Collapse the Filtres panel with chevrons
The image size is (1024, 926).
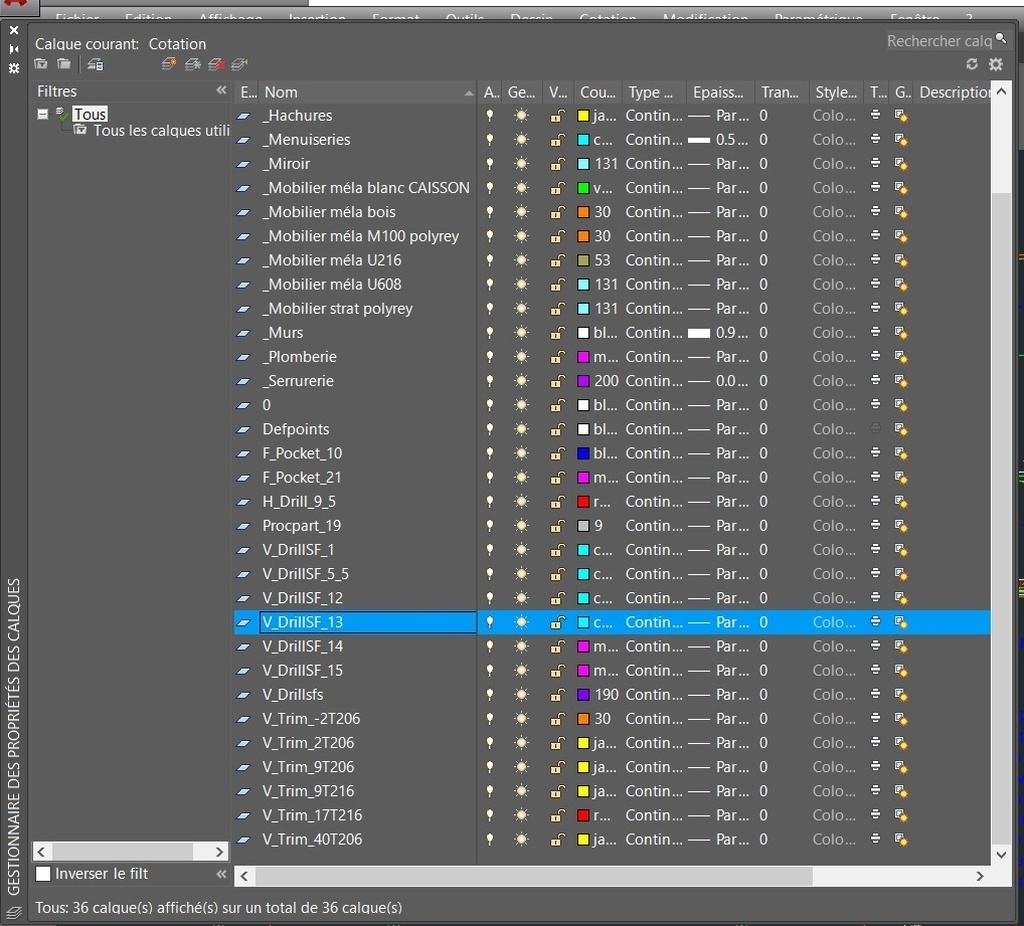tap(221, 91)
